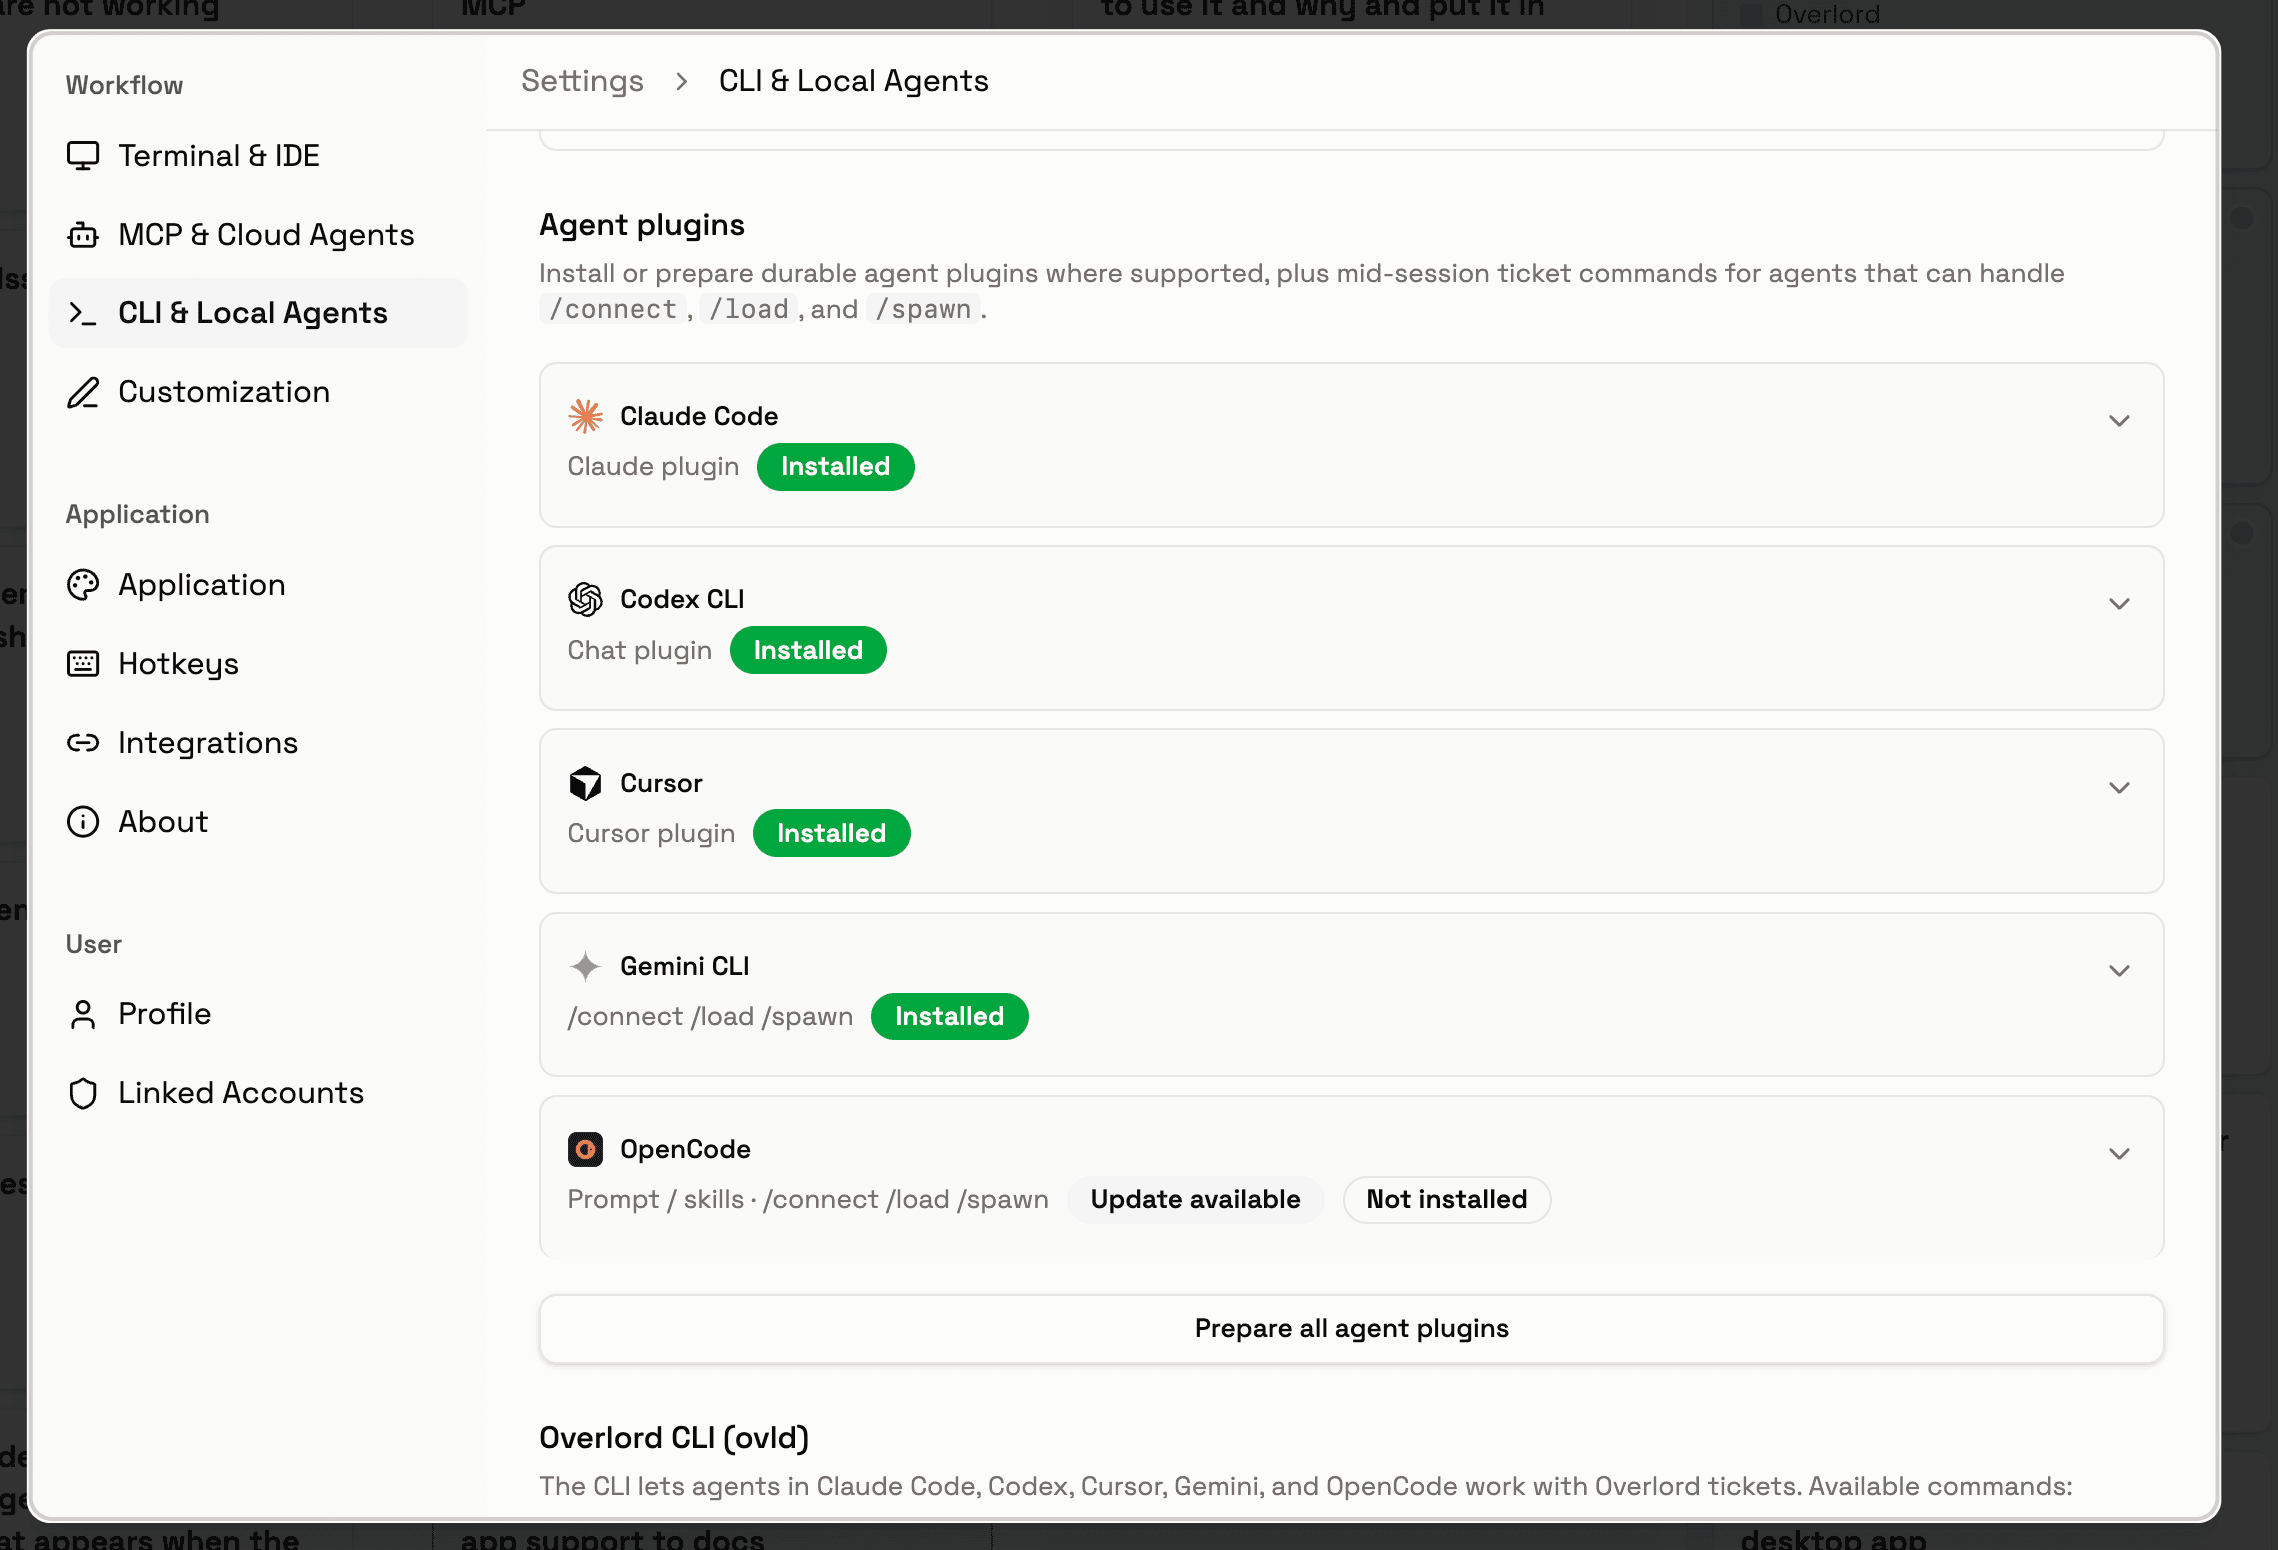This screenshot has height=1550, width=2278.
Task: Click the Overlord CLI (ovld) heading
Action: click(x=674, y=1438)
